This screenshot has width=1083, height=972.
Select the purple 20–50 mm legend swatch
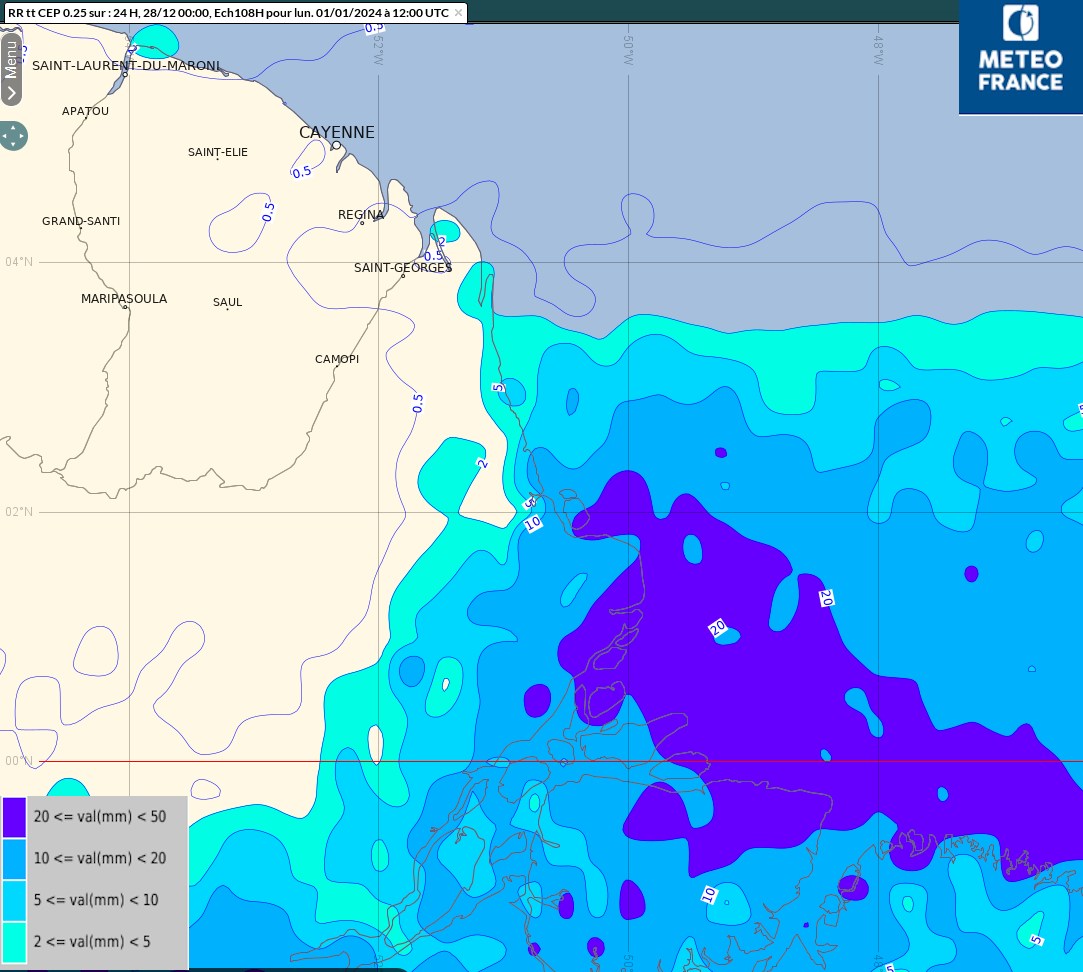pyautogui.click(x=14, y=816)
